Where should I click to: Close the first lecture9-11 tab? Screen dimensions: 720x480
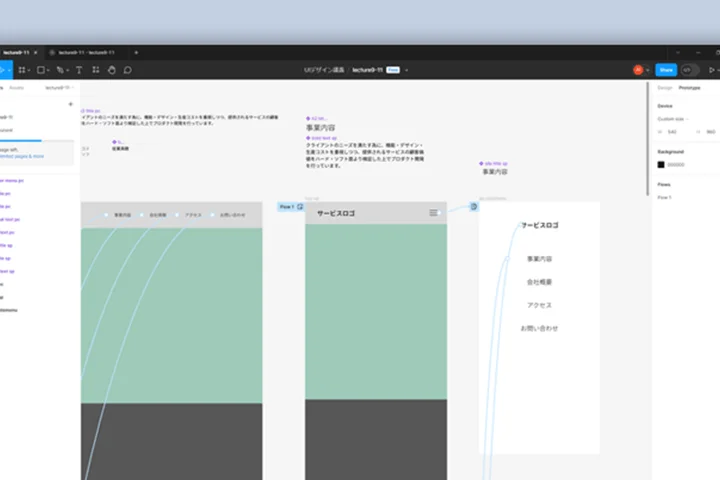pyautogui.click(x=36, y=52)
